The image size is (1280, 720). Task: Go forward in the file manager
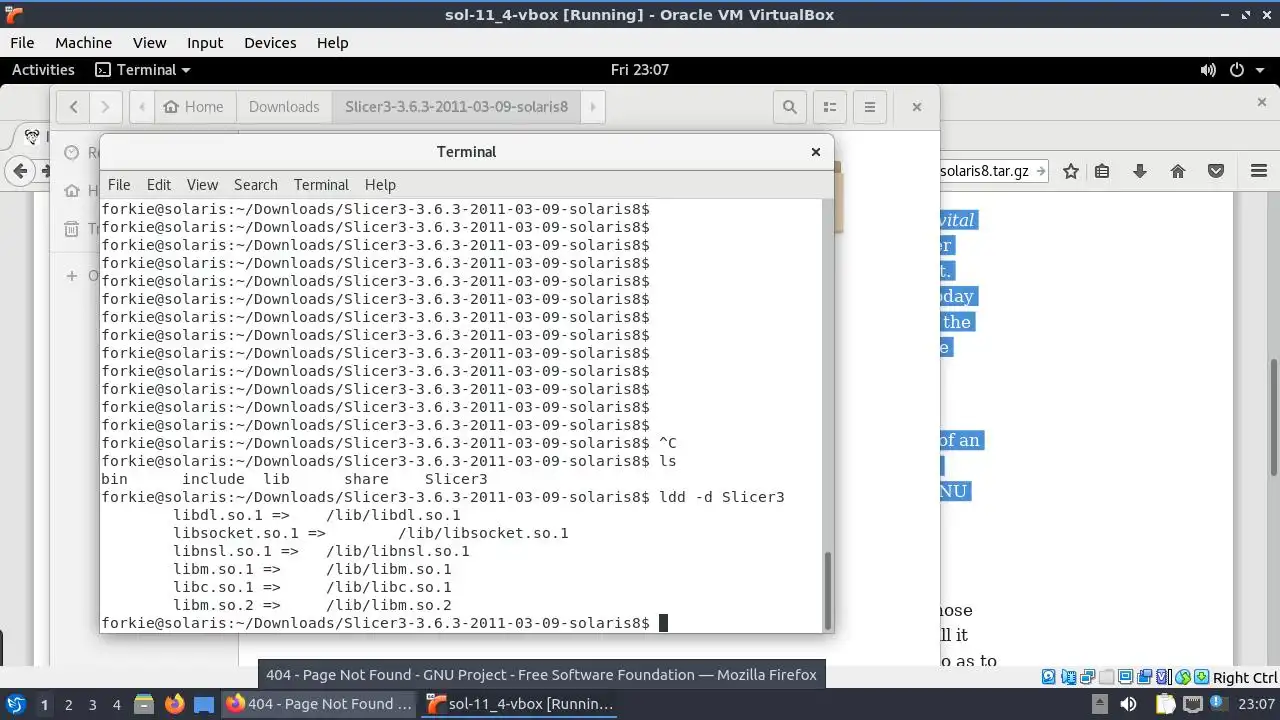point(105,107)
